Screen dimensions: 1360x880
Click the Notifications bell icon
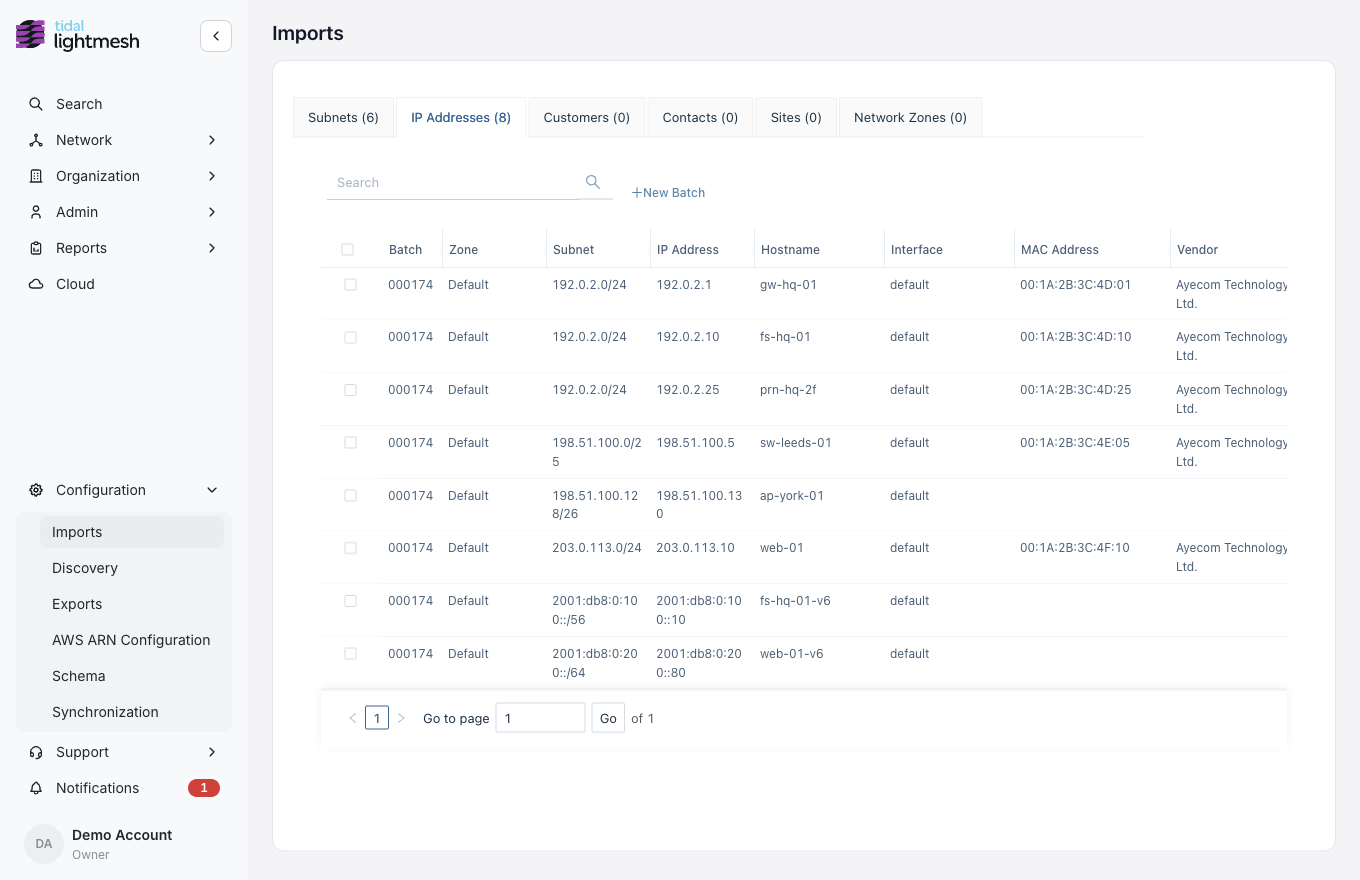36,788
